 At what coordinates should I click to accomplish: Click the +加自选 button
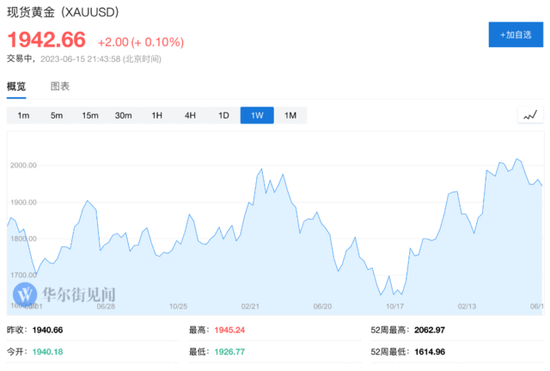(516, 35)
